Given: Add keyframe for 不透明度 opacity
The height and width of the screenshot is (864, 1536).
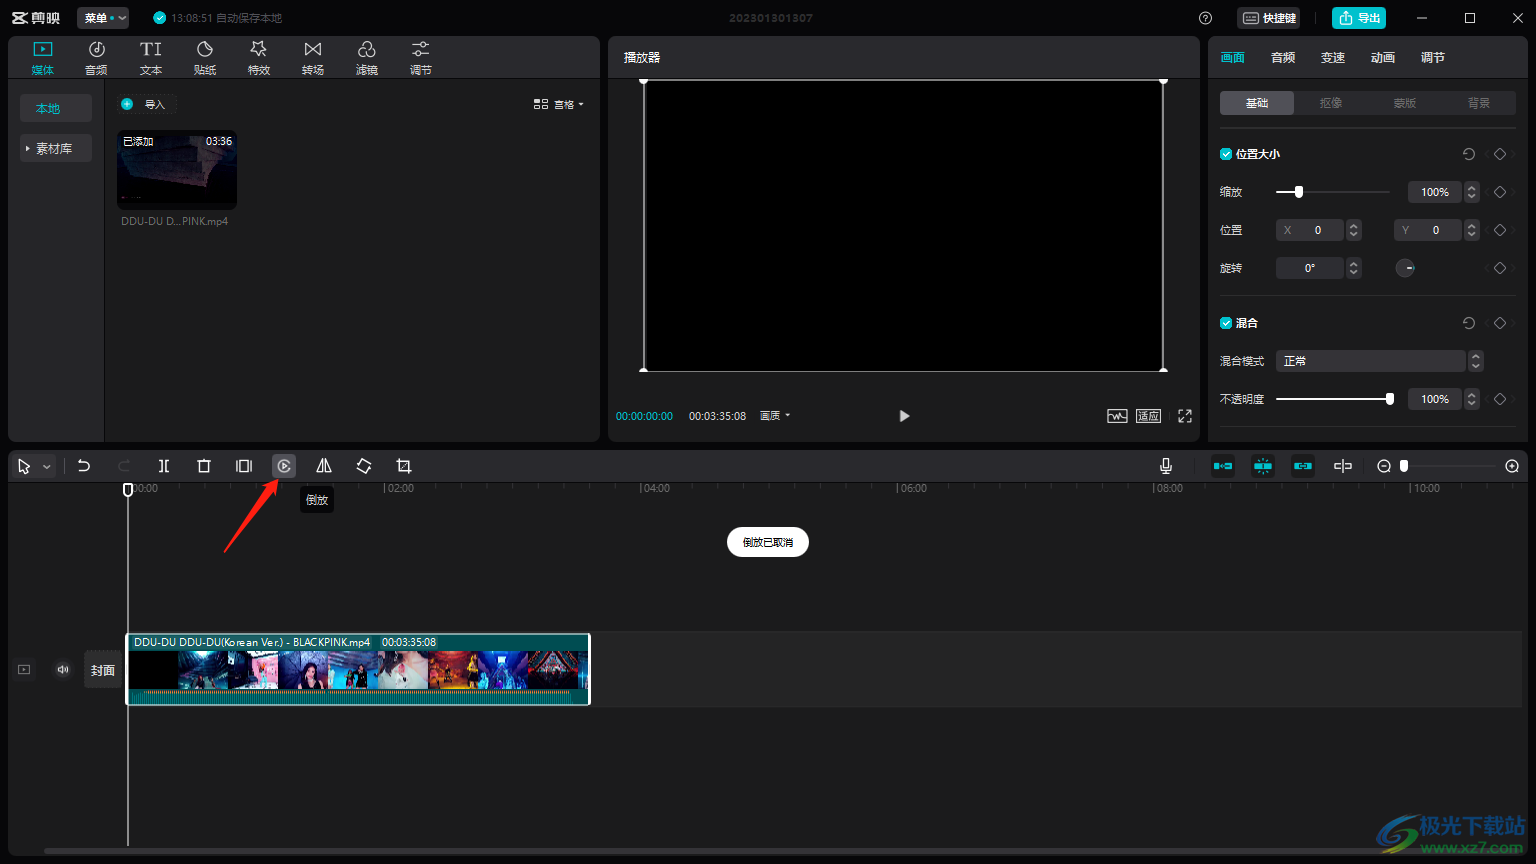Looking at the screenshot, I should point(1499,399).
